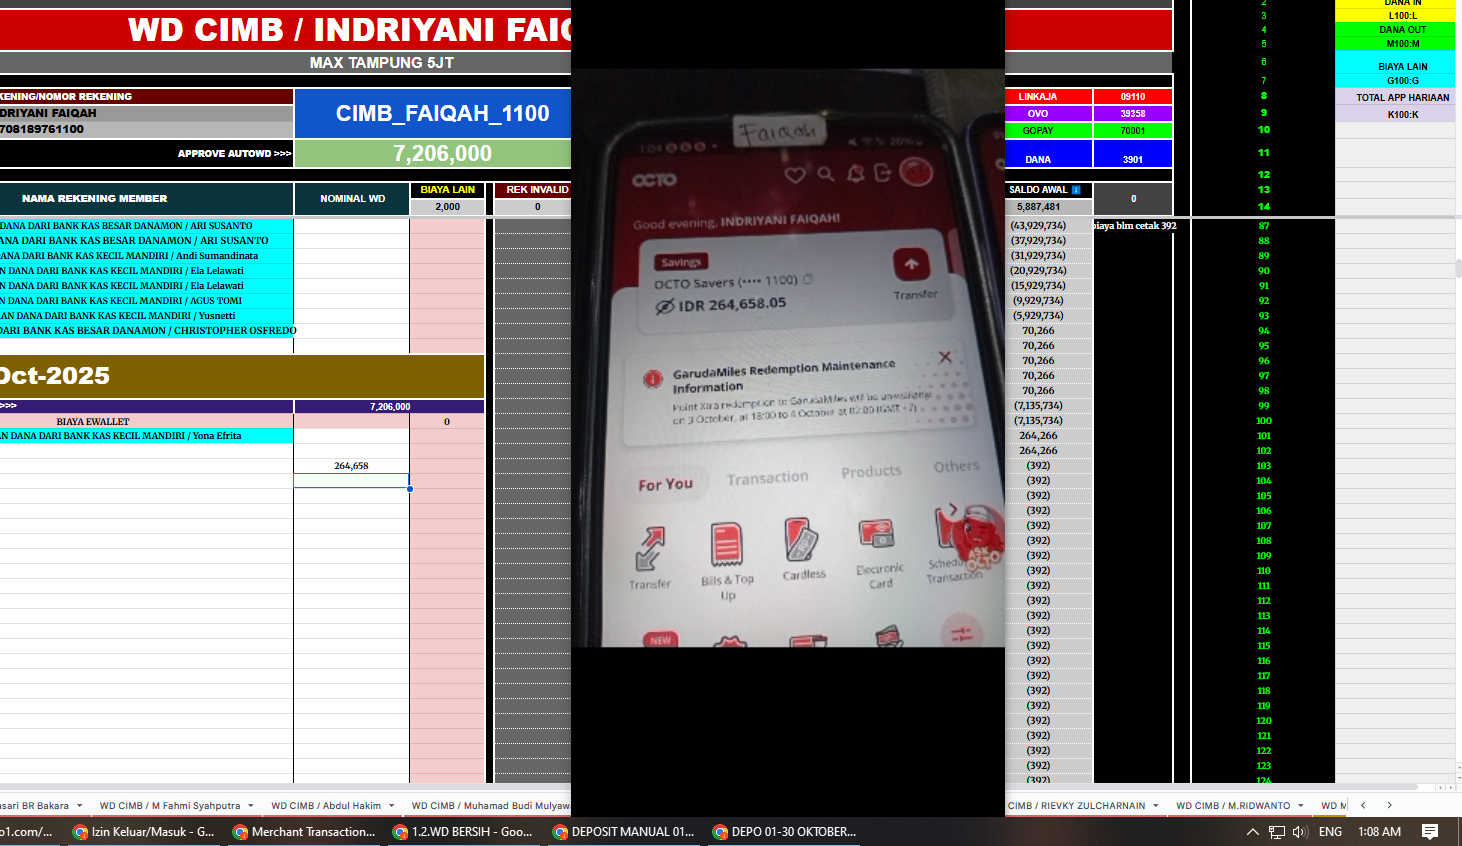Open the CIMB / RIEVKY ZULCHARNAIN sheet tab
This screenshot has width=1462, height=846.
tap(1077, 805)
